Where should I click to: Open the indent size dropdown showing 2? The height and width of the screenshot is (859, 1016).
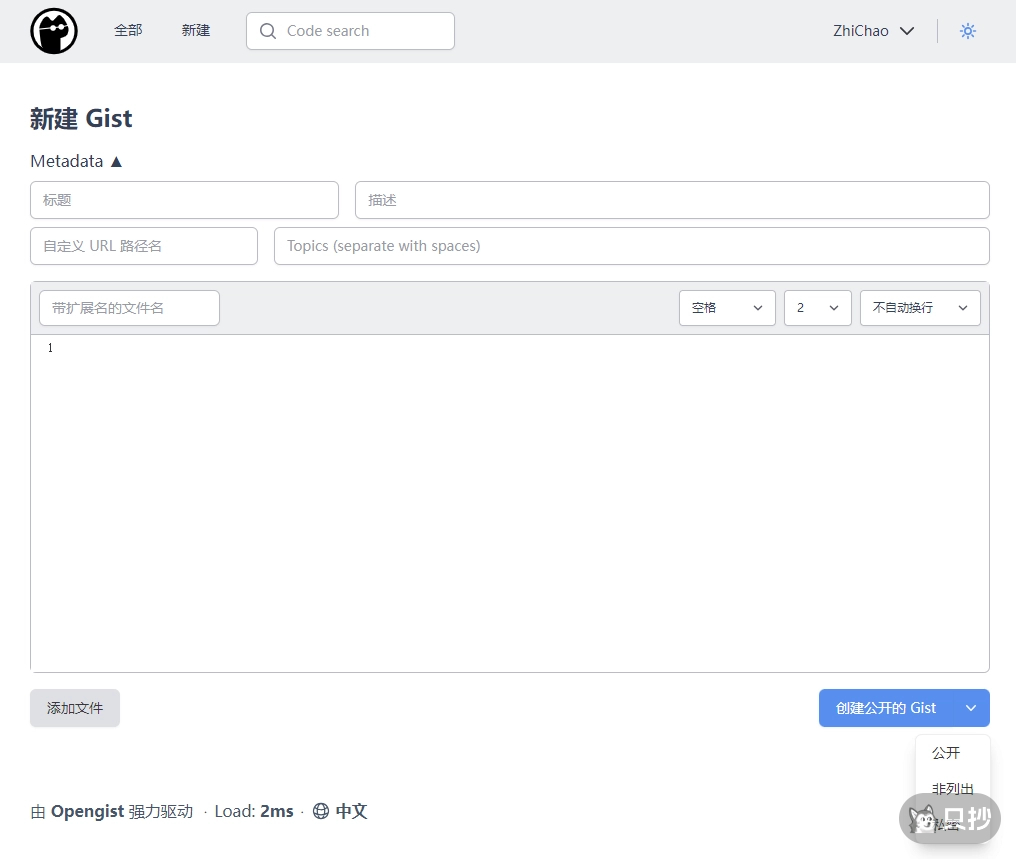(817, 308)
